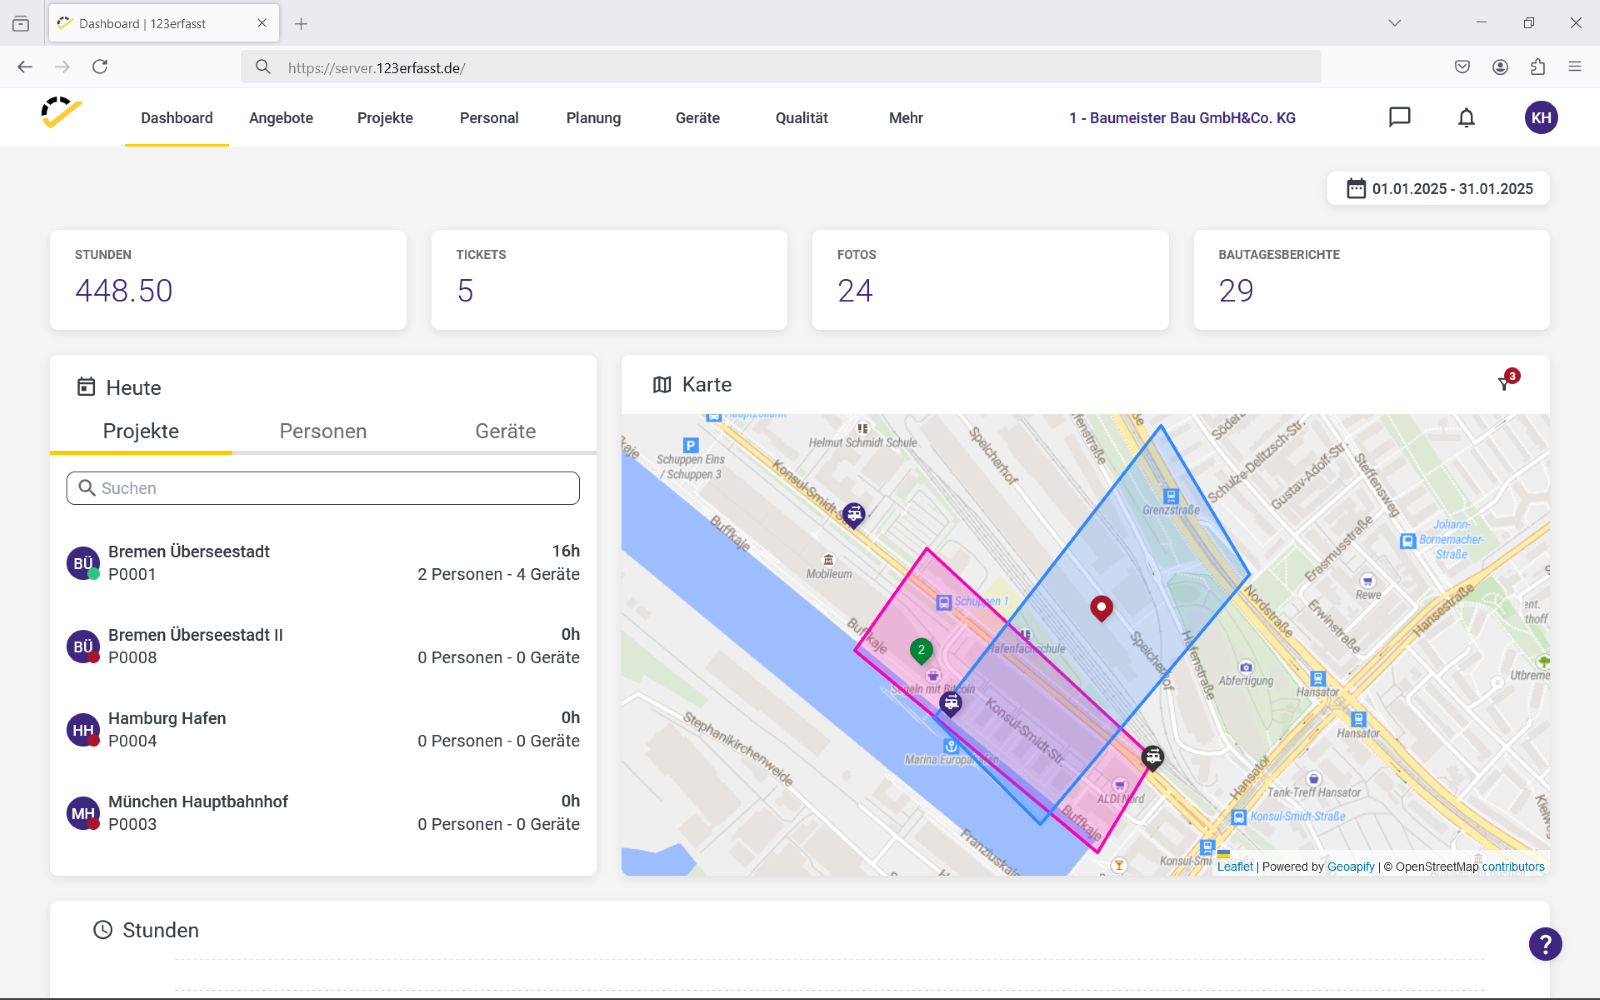Switch to the Geräte tab under Heute
This screenshot has width=1600, height=1000.
click(505, 431)
